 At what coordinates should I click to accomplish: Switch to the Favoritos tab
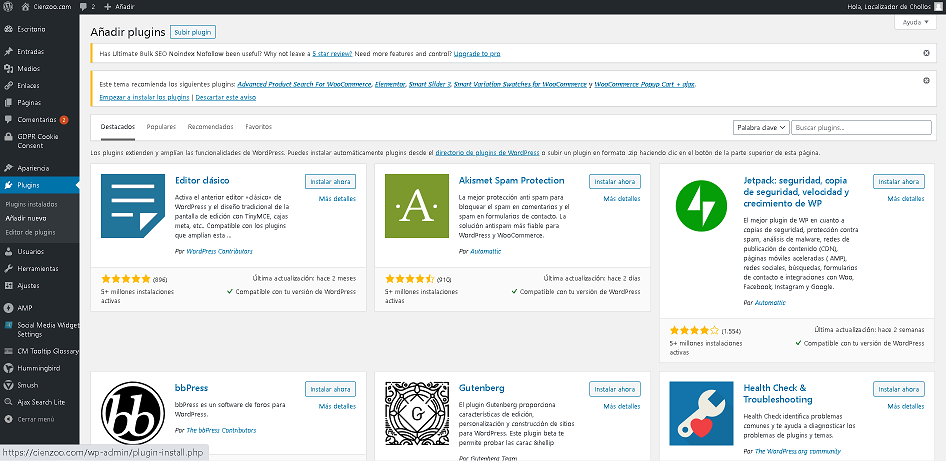(259, 127)
